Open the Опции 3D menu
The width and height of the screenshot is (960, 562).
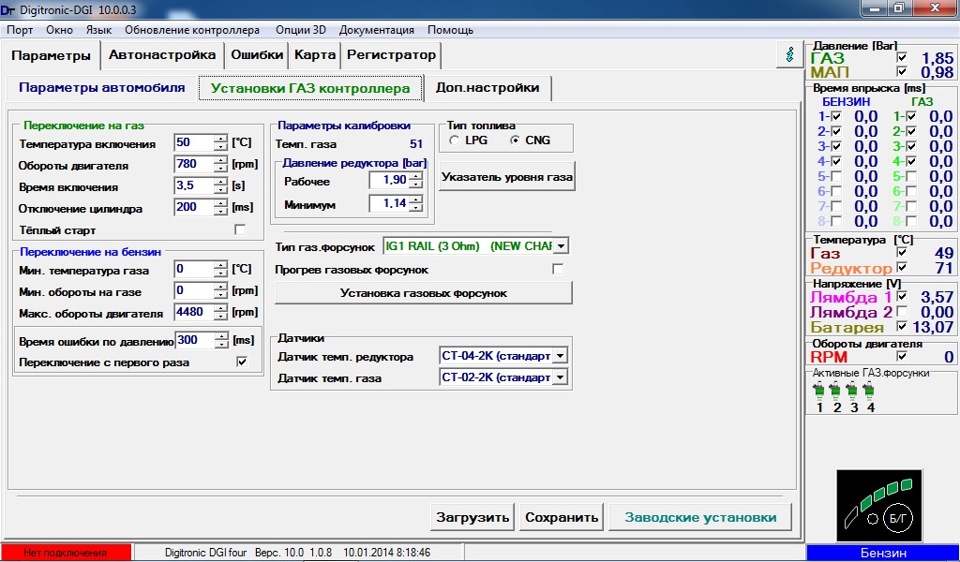point(301,30)
